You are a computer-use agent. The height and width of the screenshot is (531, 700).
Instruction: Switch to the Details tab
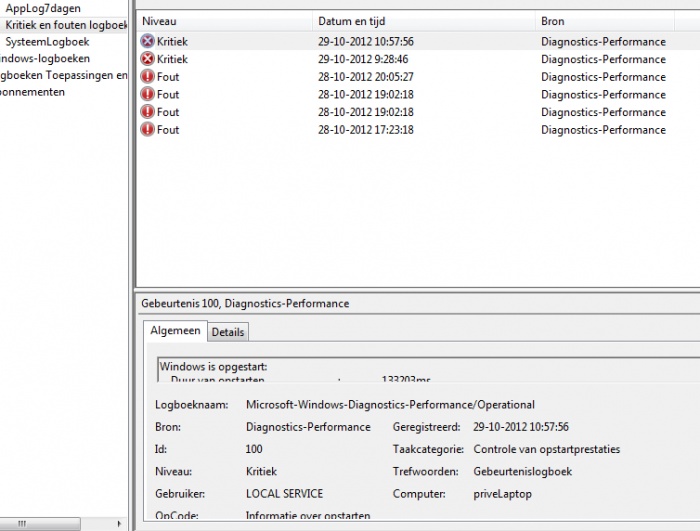point(228,332)
